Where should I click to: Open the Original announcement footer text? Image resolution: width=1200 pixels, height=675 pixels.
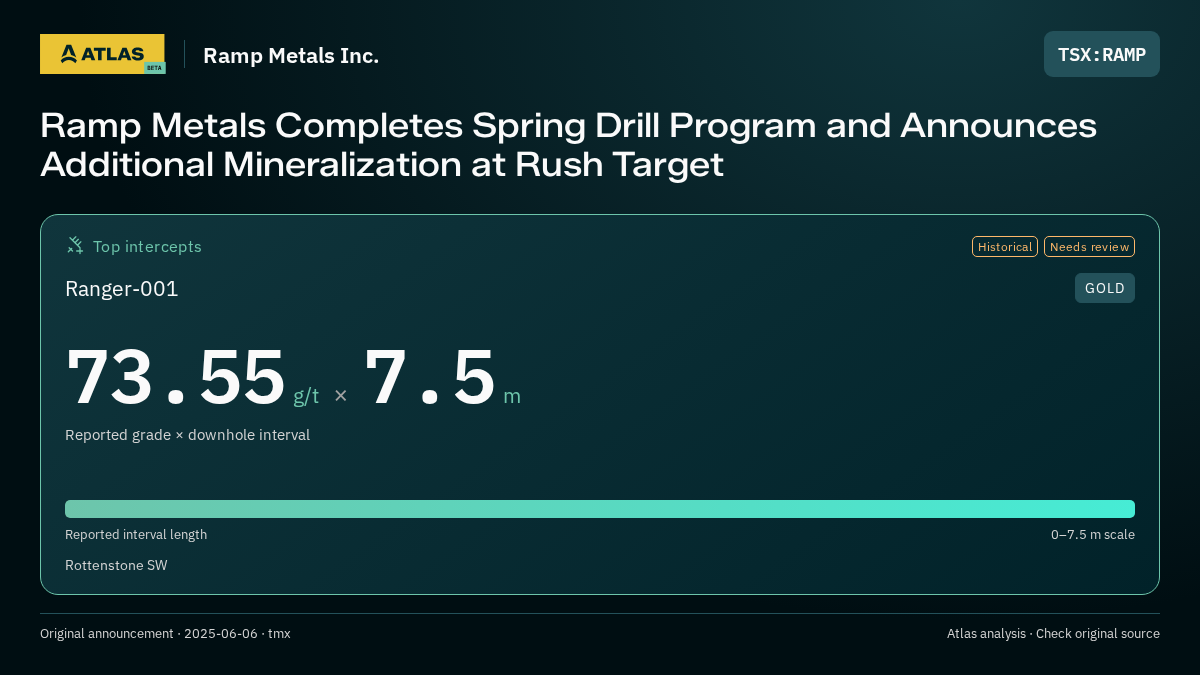[x=165, y=633]
